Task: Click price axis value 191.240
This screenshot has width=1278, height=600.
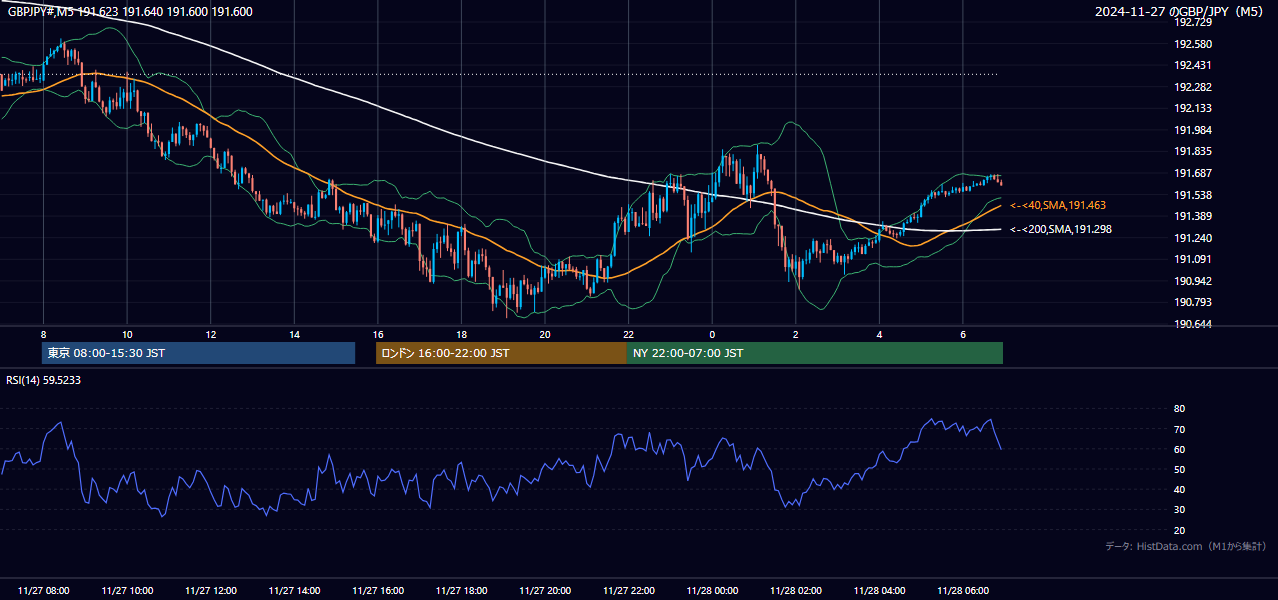Action: (x=1193, y=238)
